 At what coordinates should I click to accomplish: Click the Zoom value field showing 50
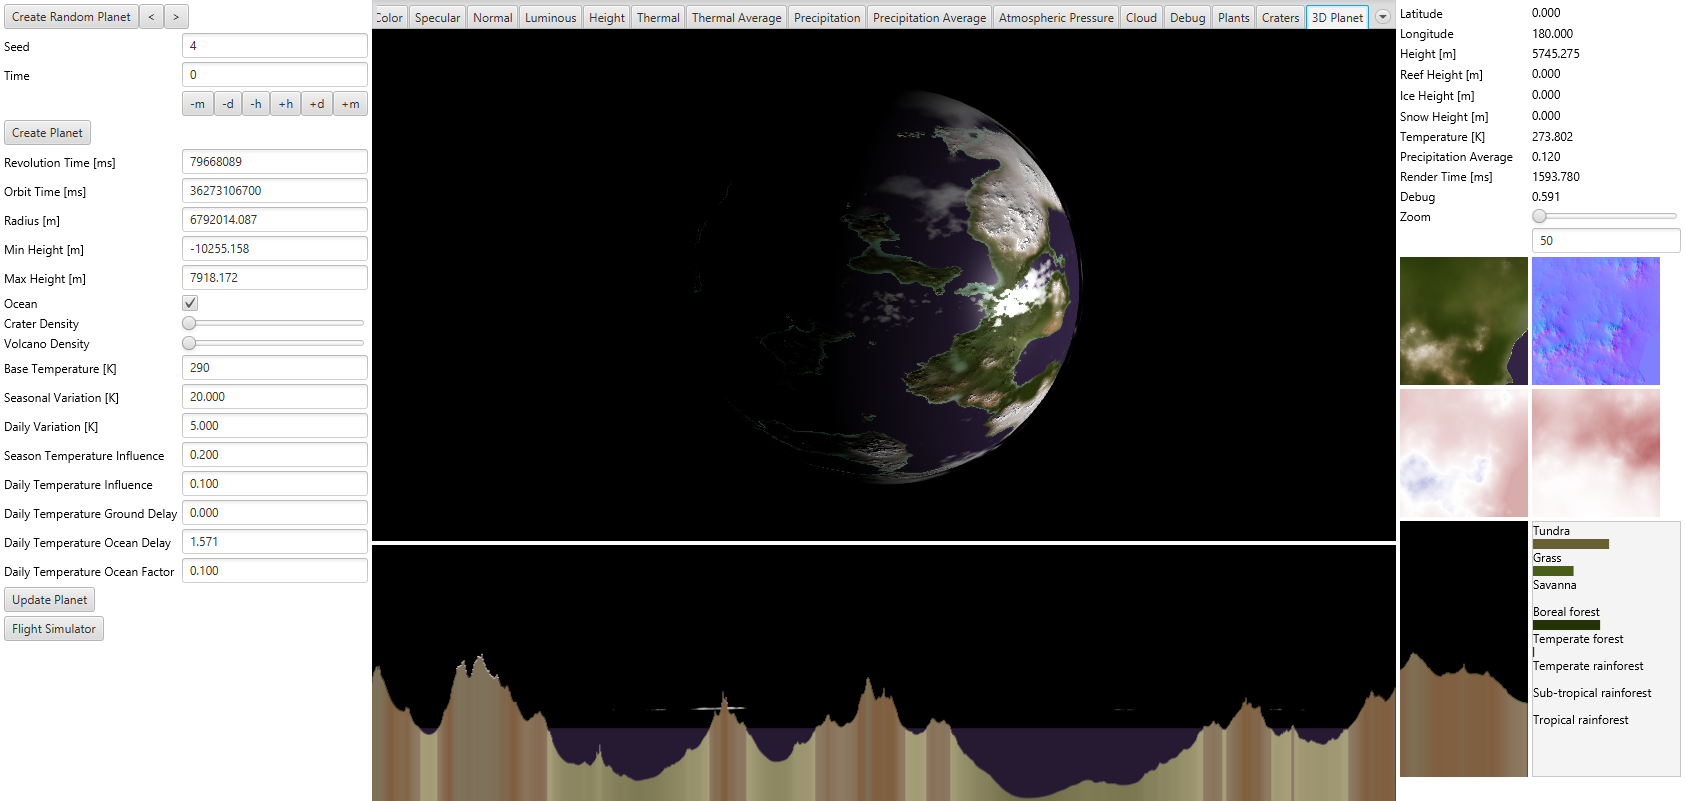click(x=1606, y=241)
